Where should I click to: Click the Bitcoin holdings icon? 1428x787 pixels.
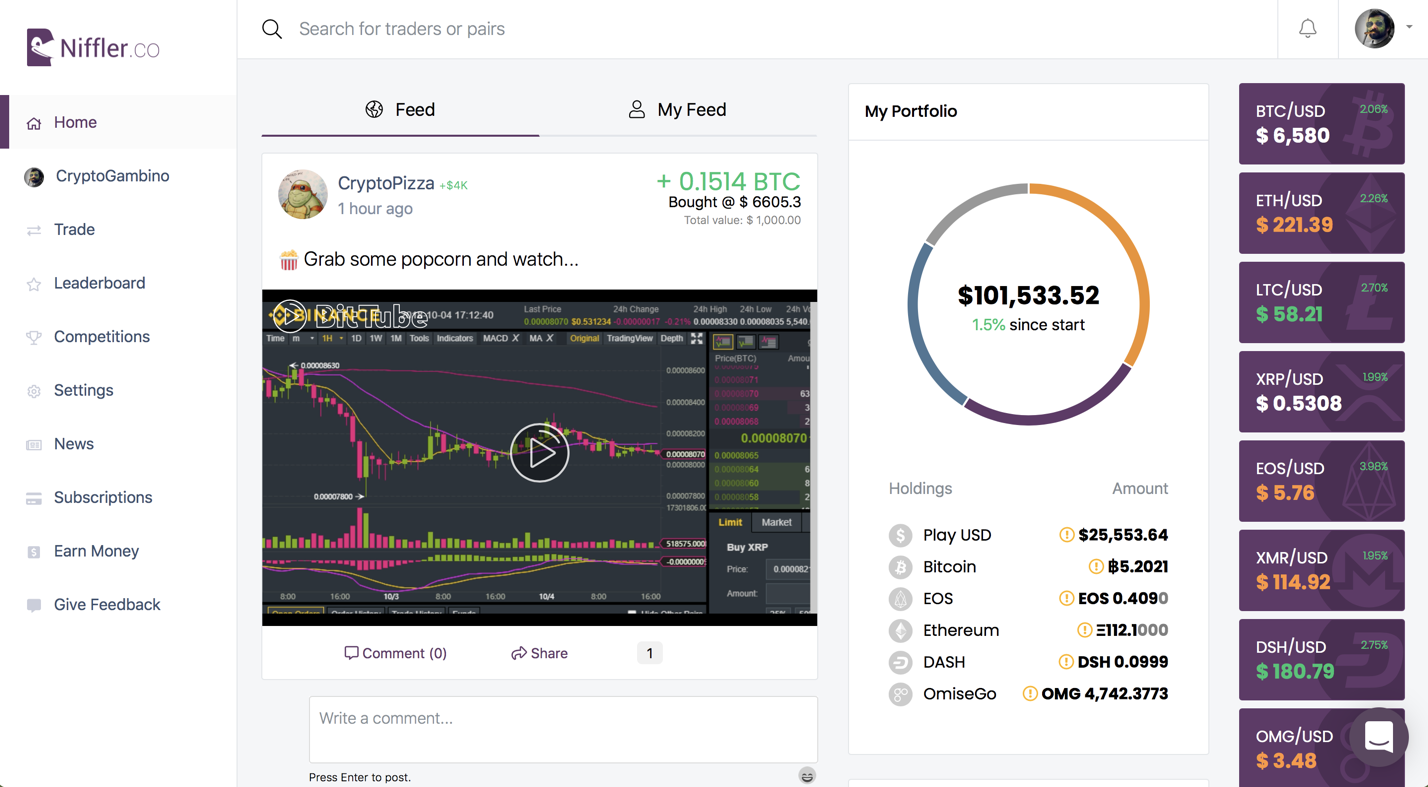tap(900, 567)
